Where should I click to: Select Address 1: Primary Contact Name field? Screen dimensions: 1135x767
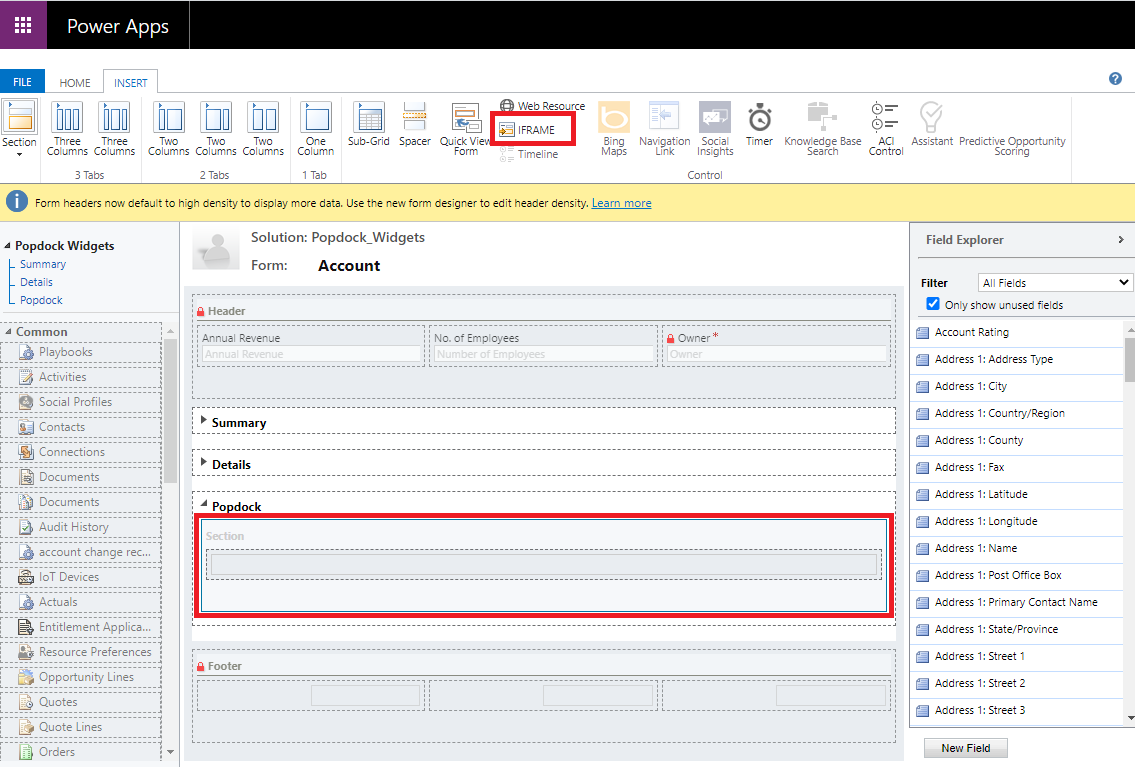(x=1018, y=602)
